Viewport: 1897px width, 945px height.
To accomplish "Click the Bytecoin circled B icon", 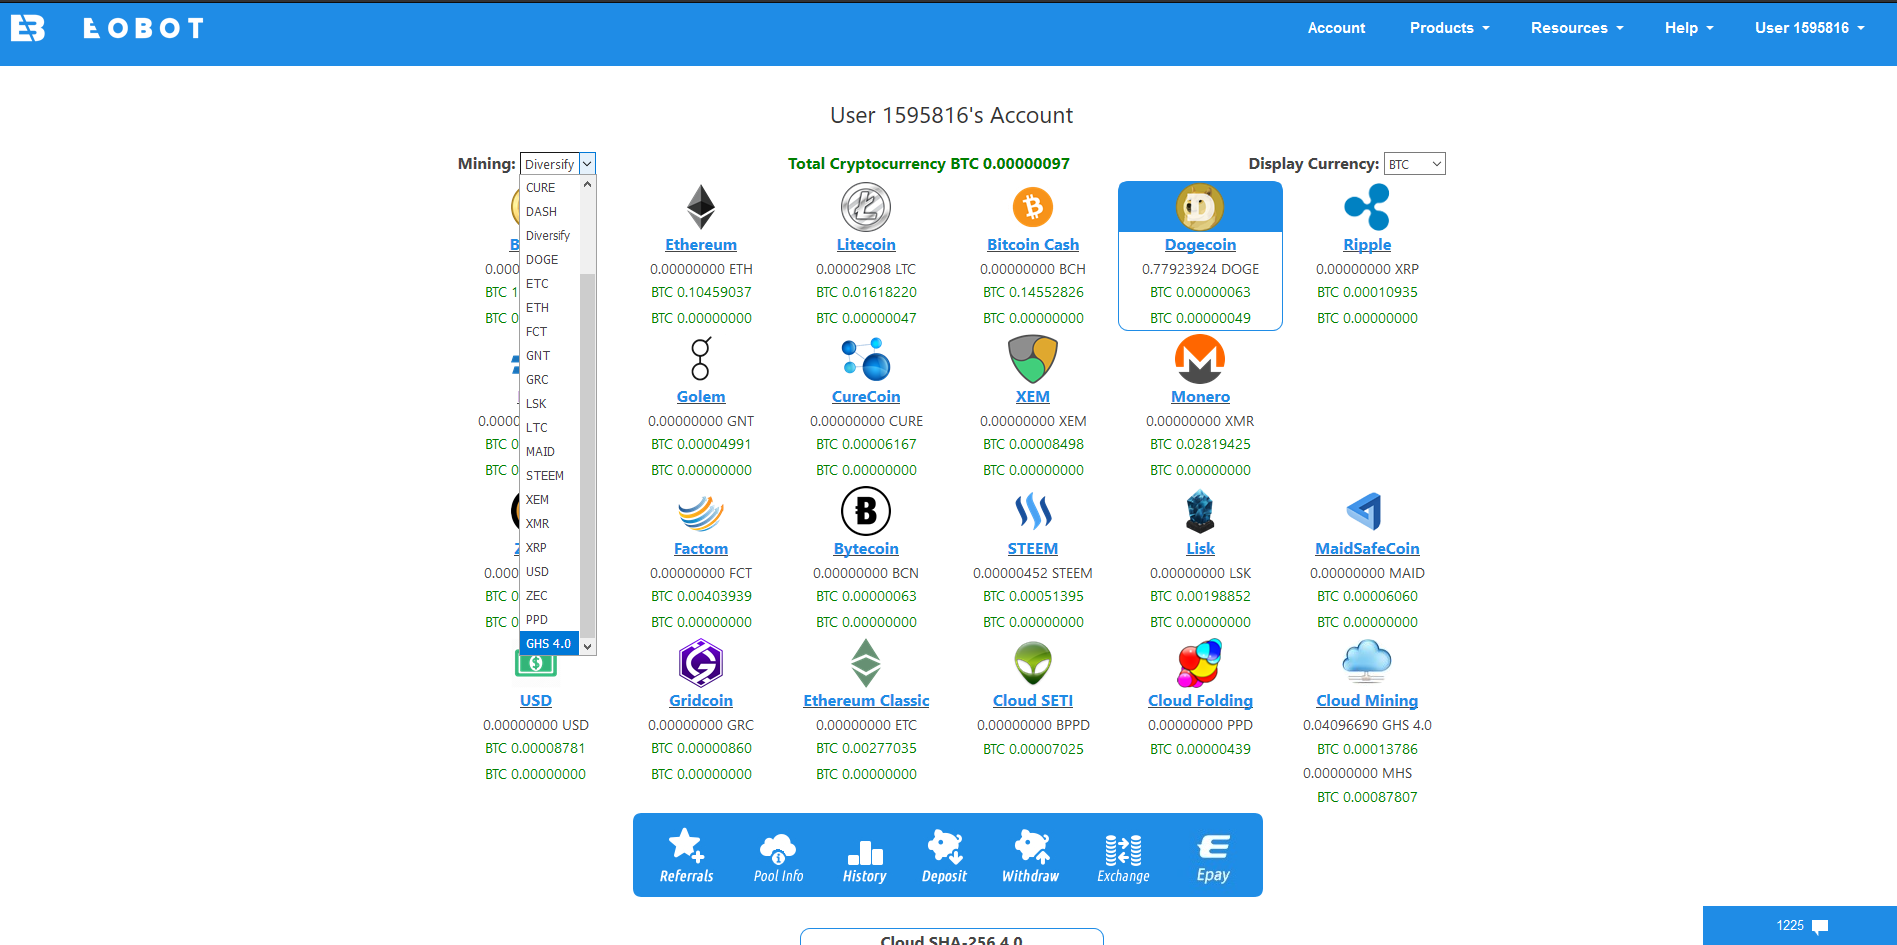I will tap(866, 511).
